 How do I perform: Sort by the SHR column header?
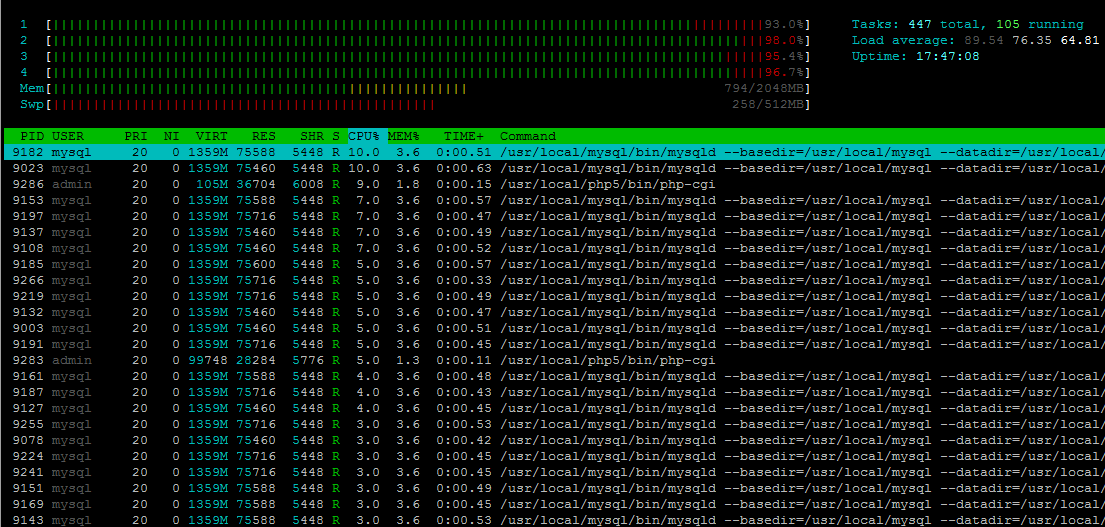[312, 136]
